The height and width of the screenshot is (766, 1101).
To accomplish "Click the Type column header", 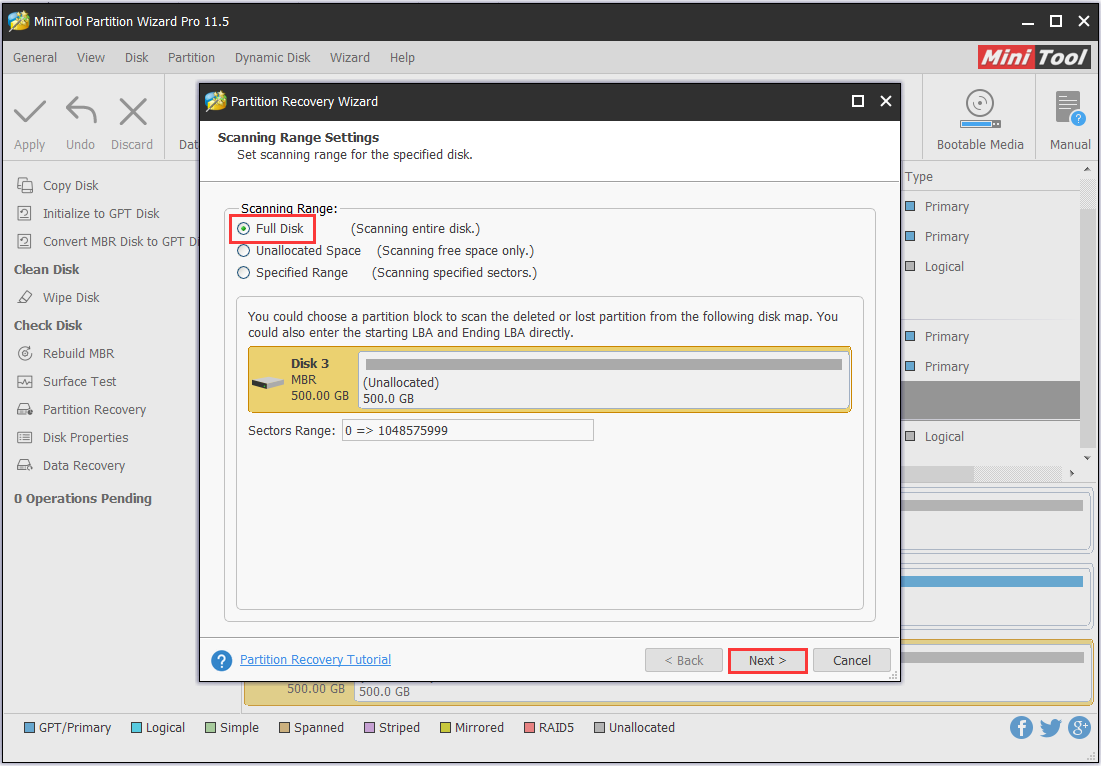I will [919, 177].
